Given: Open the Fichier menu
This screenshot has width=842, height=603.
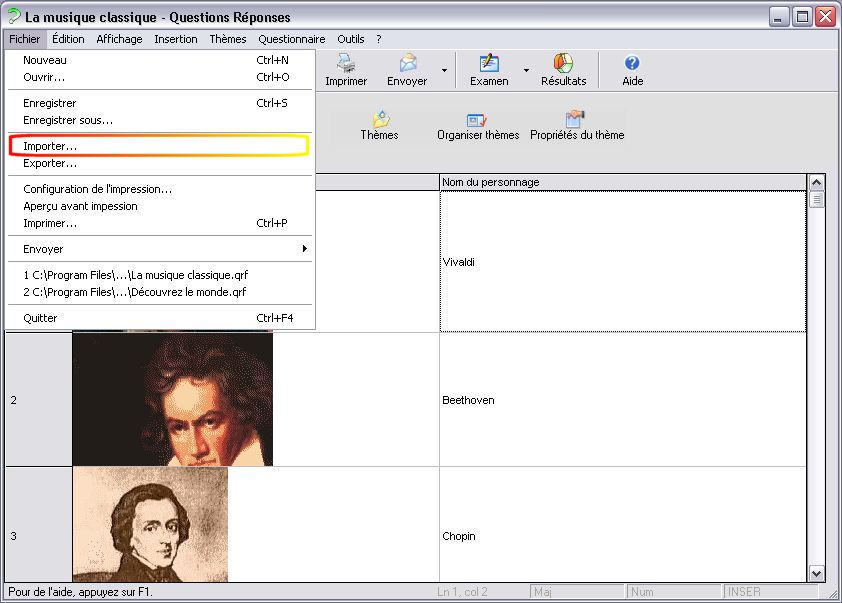Looking at the screenshot, I should pos(25,39).
